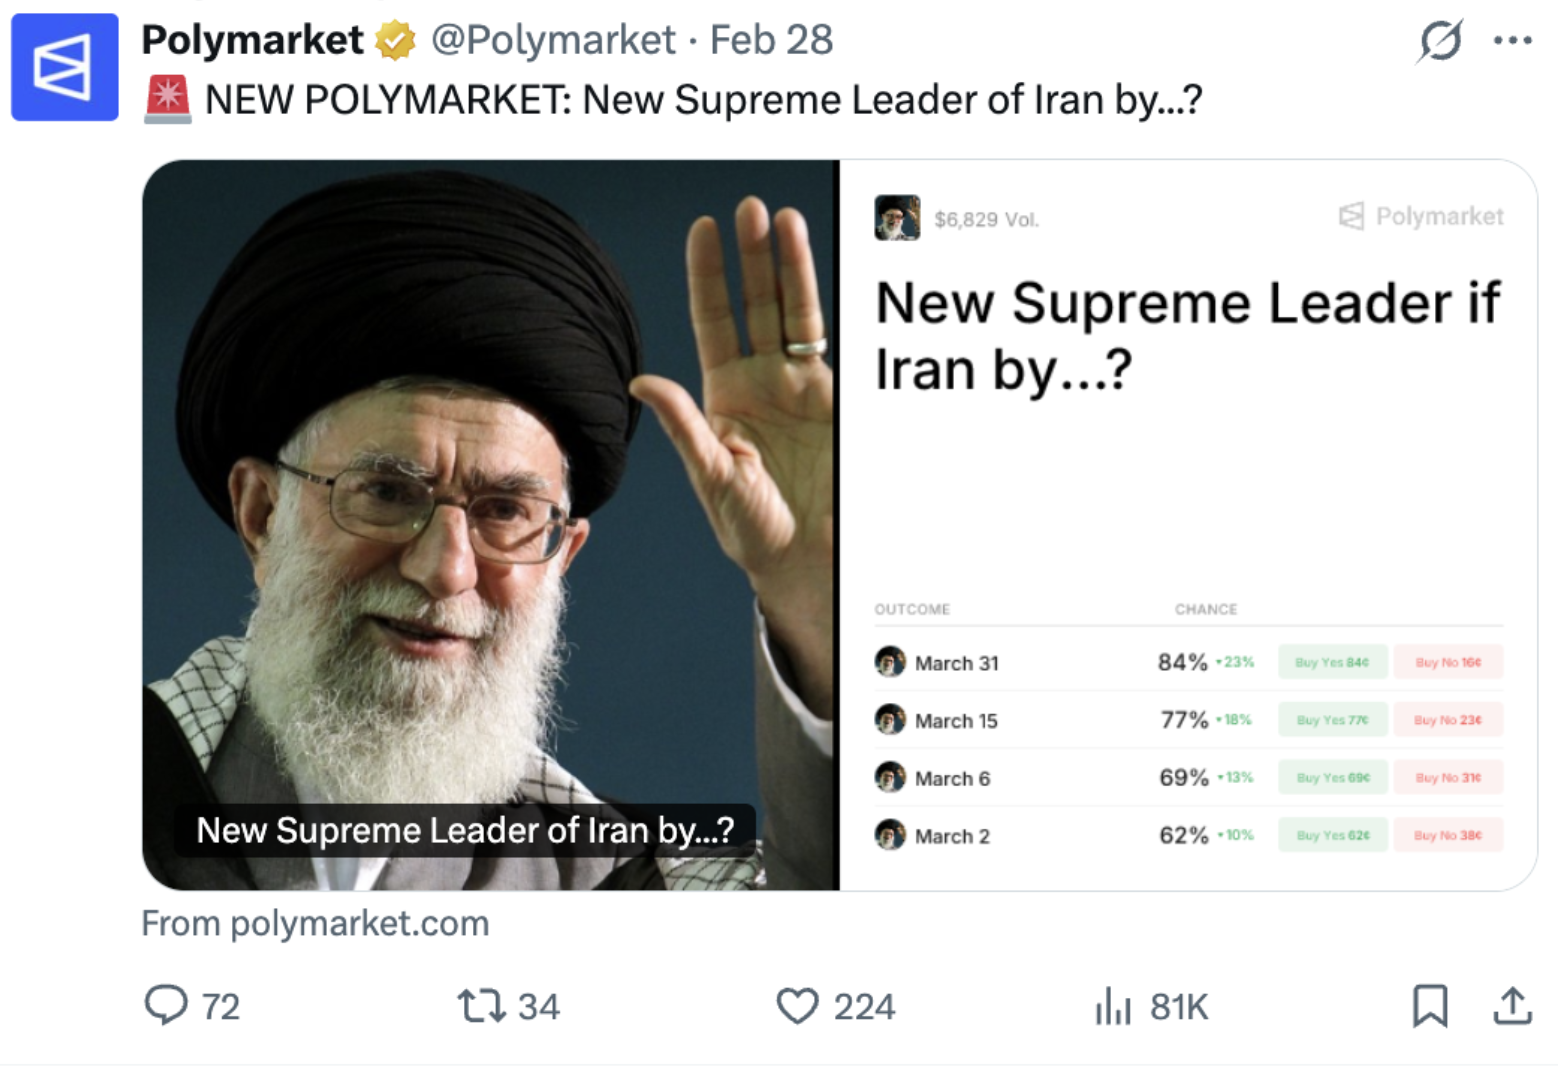Click the share upload icon
This screenshot has height=1080, width=1558.
click(1512, 1005)
